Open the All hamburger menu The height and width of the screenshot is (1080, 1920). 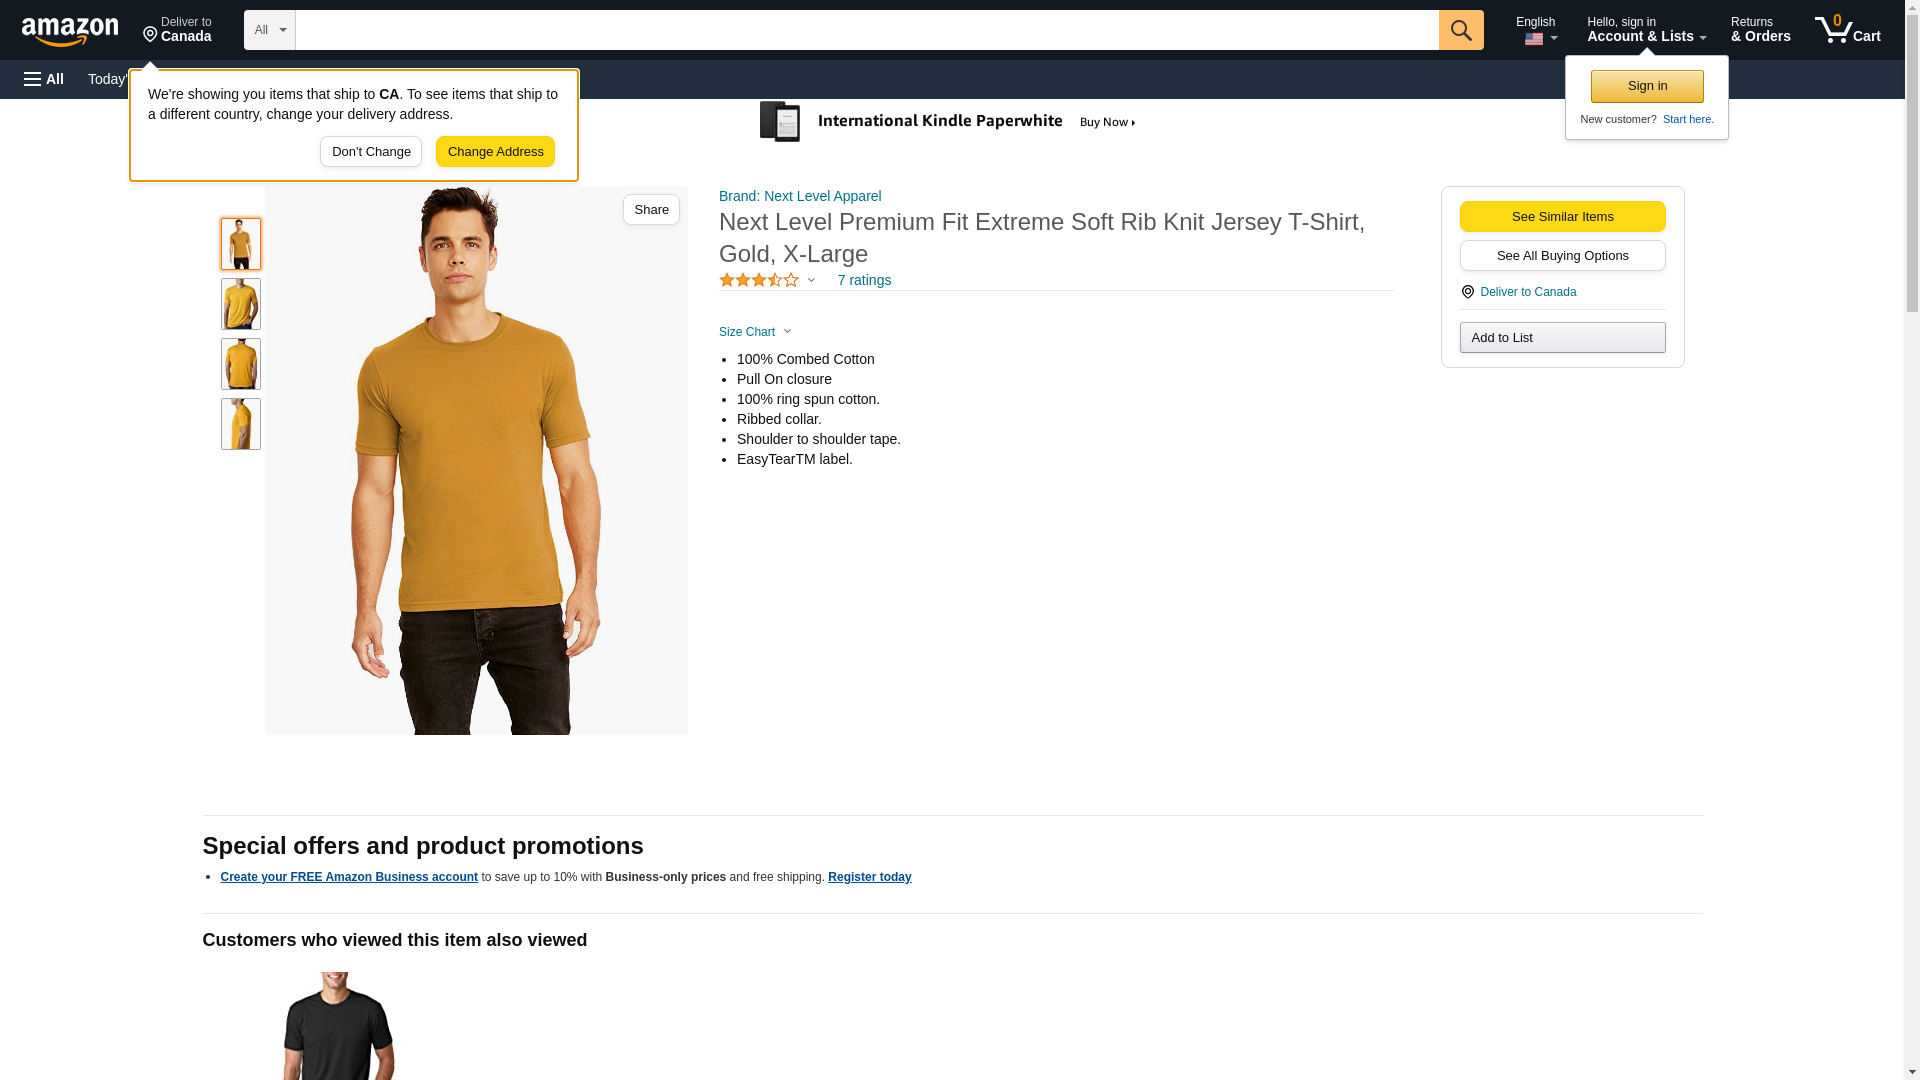[44, 79]
